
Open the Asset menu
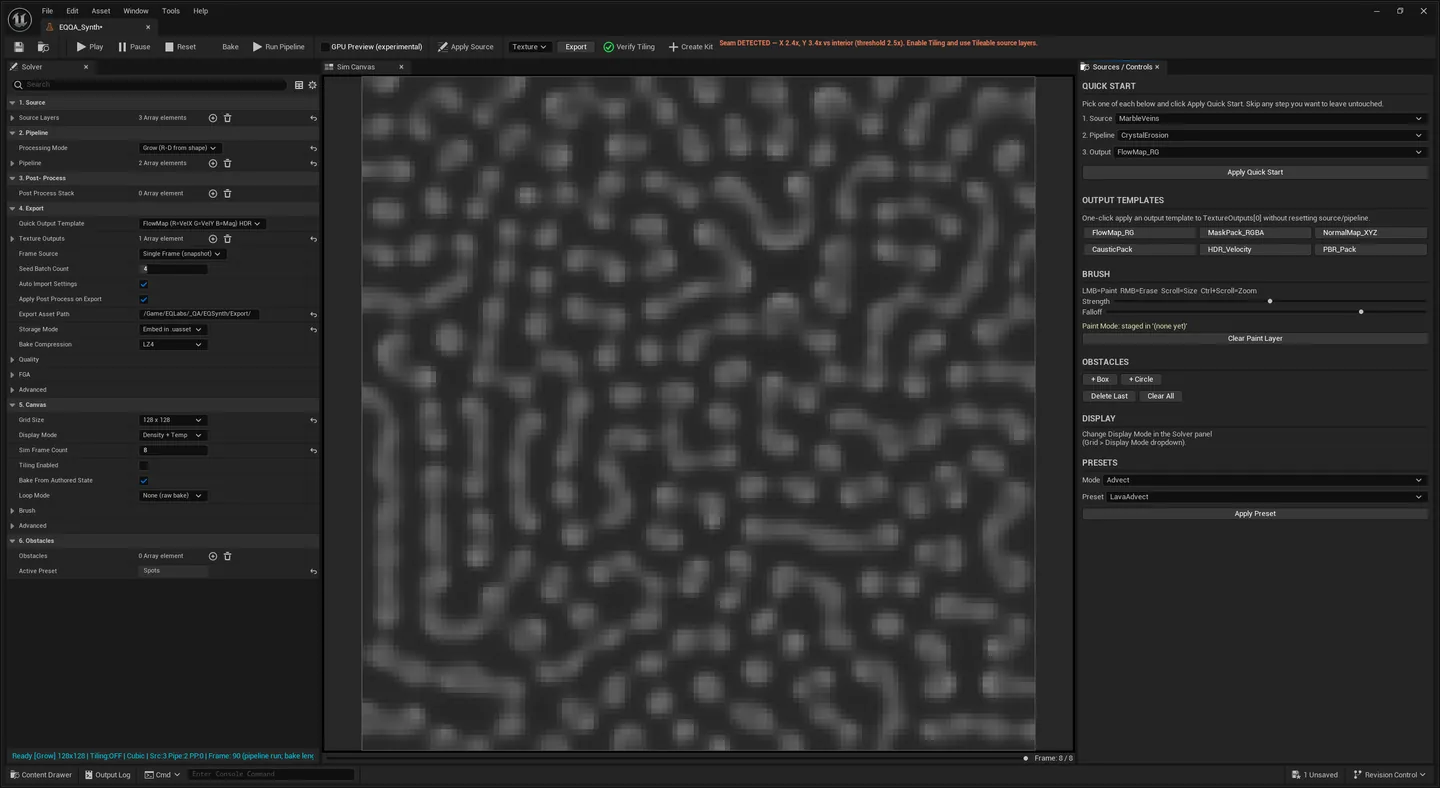[101, 11]
